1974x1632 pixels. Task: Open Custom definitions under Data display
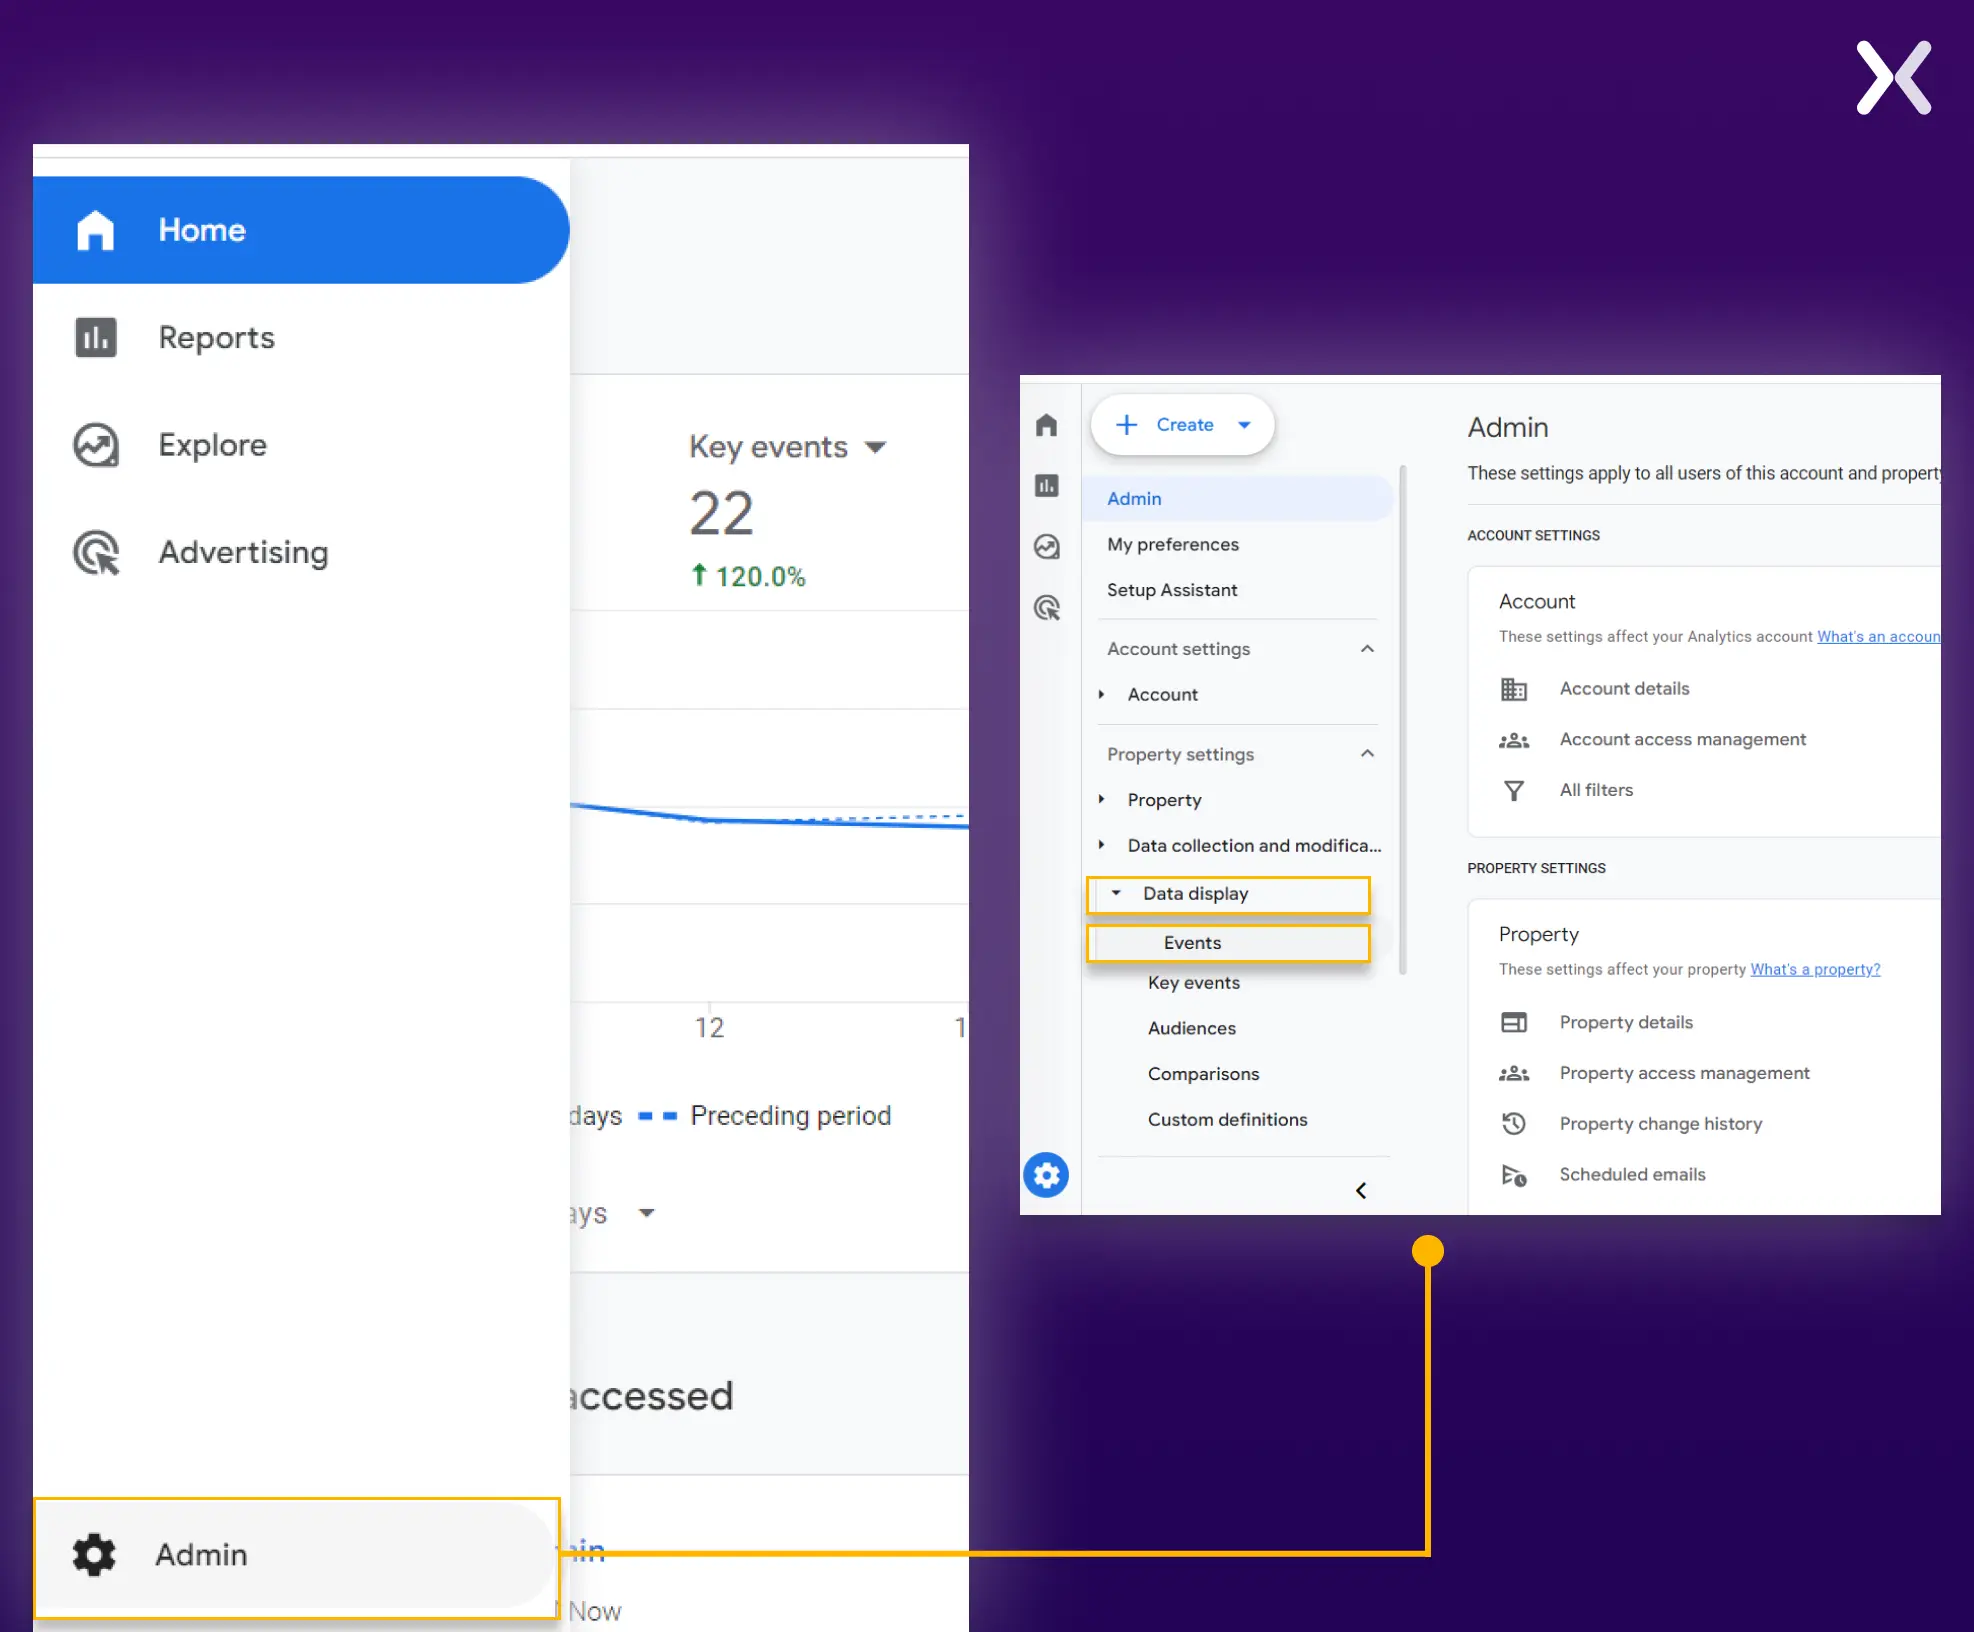(x=1227, y=1120)
